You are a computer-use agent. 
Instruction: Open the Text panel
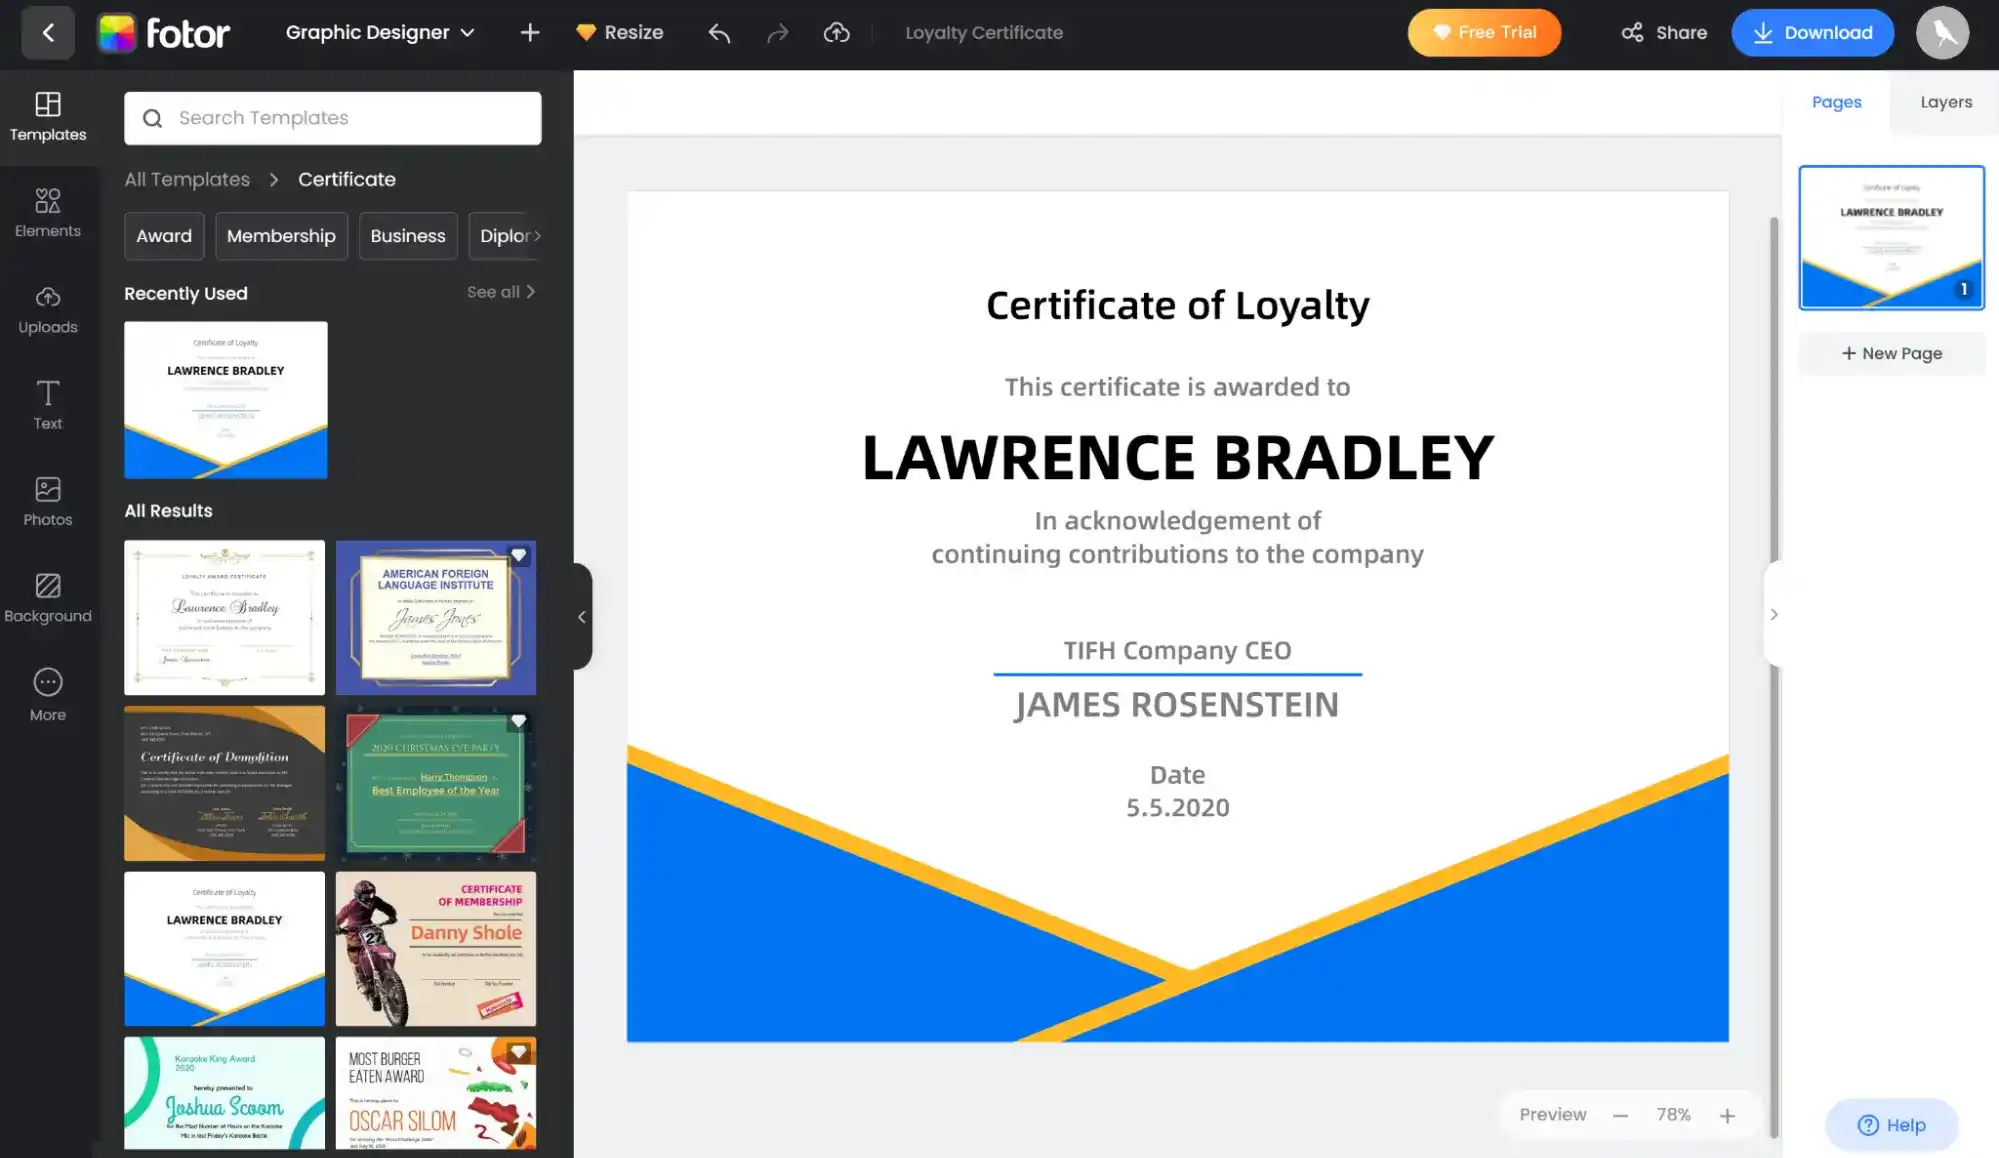coord(47,403)
